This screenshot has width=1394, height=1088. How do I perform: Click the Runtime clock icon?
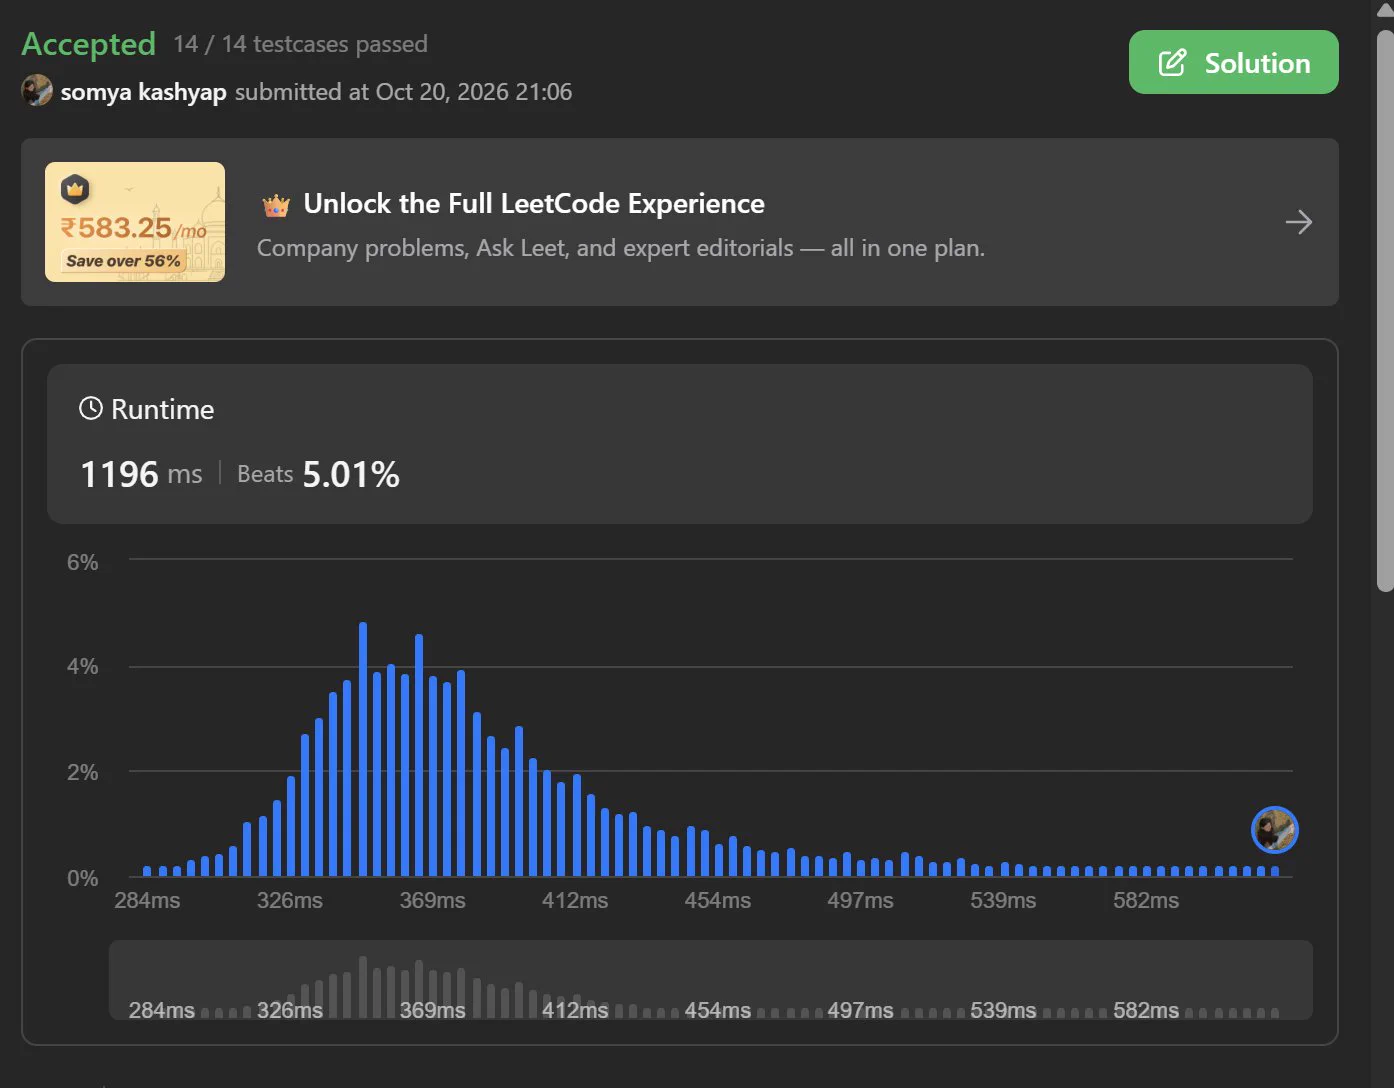(x=91, y=408)
